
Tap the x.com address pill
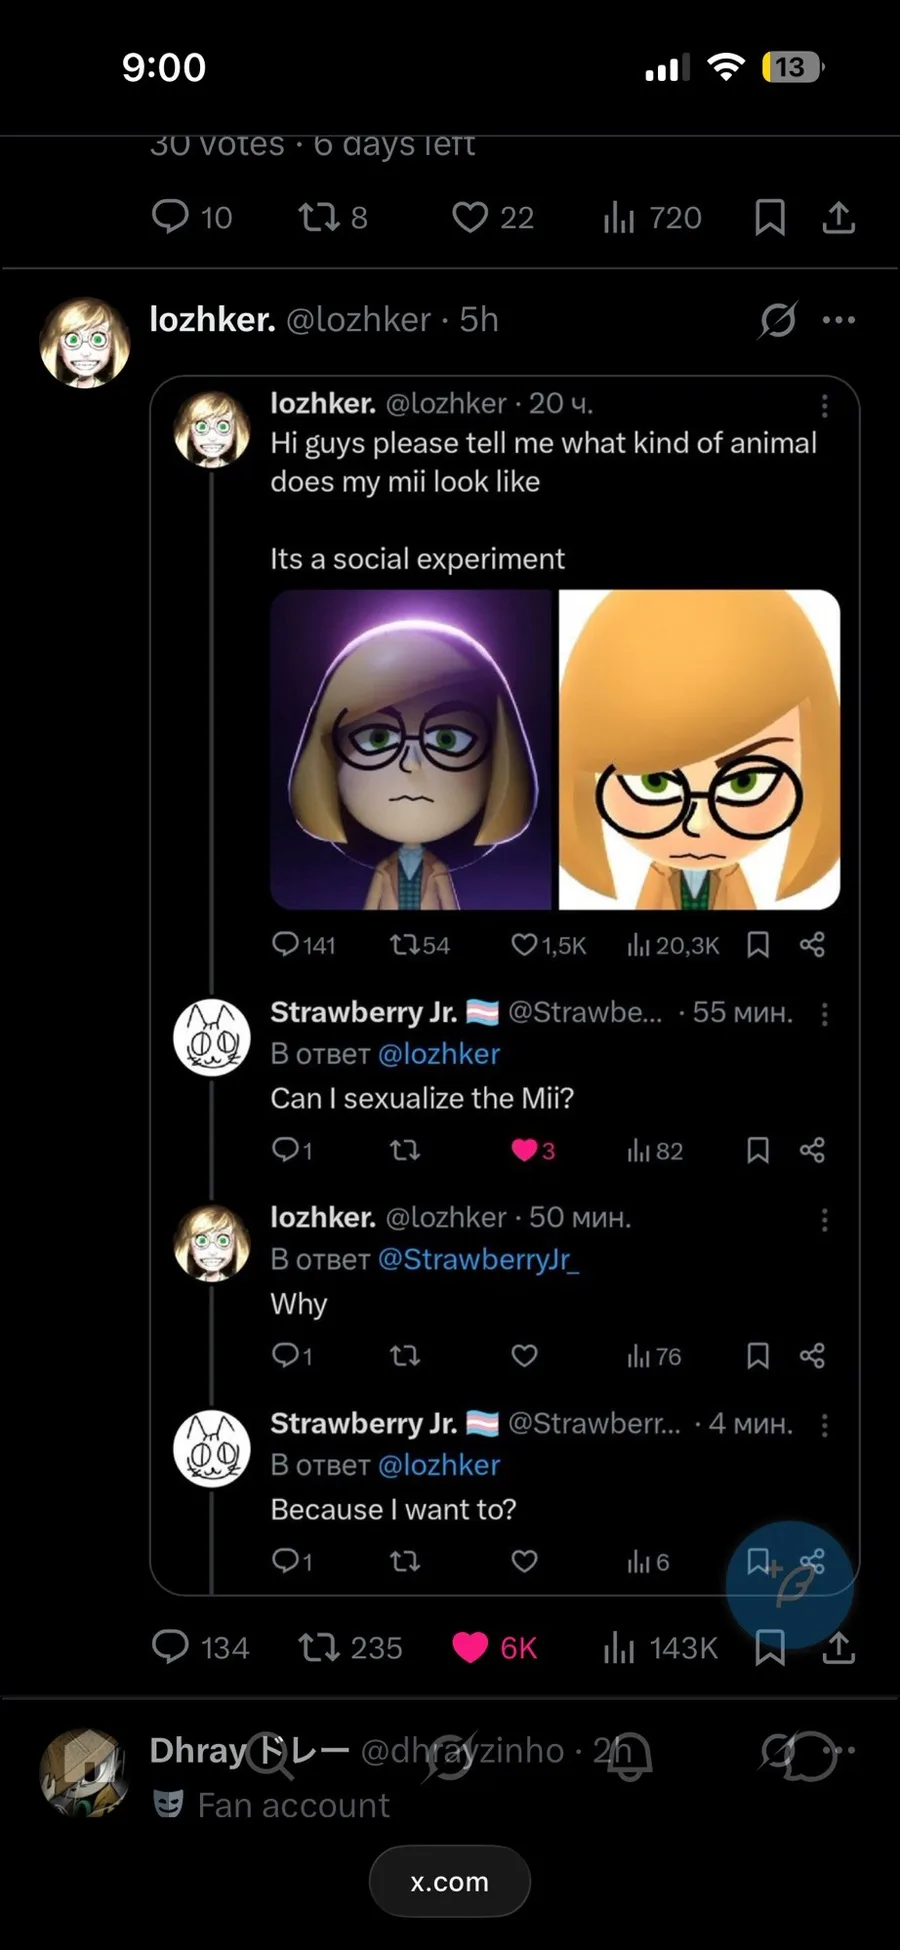449,1882
